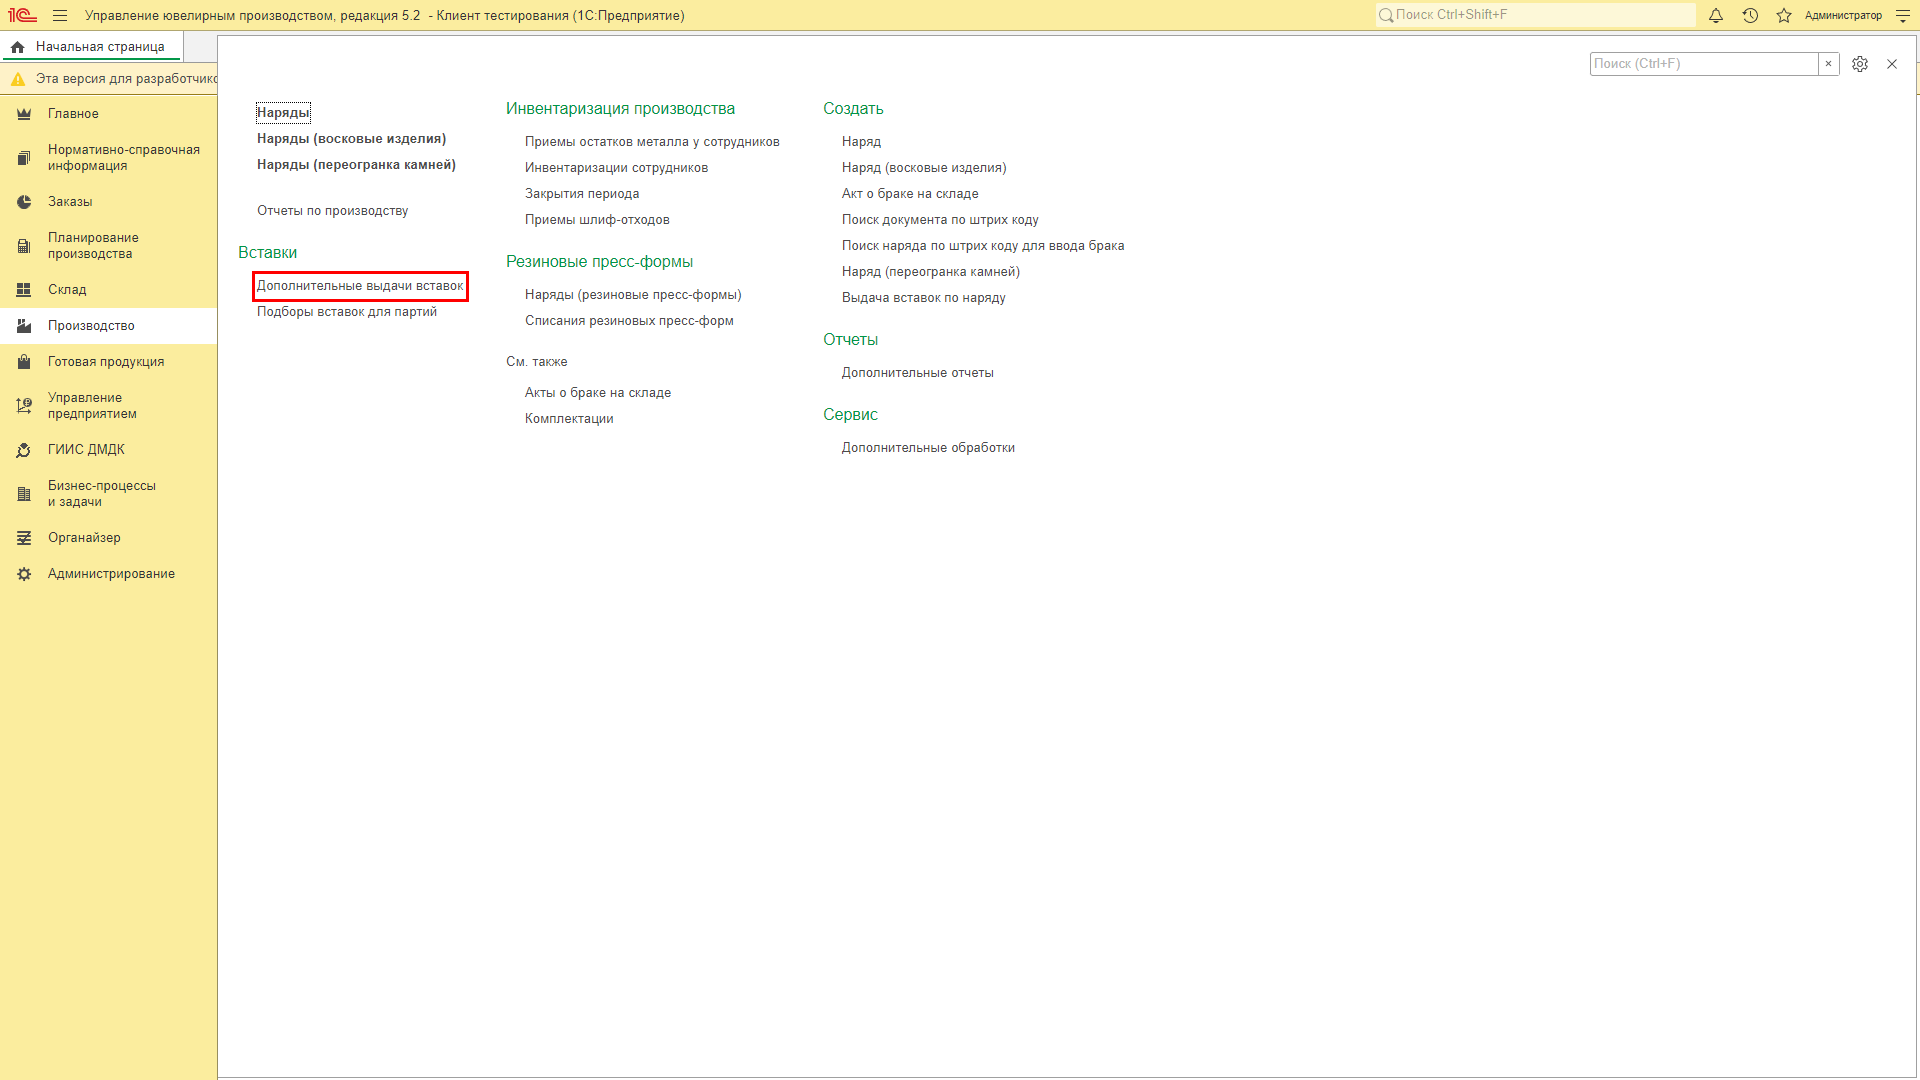
Task: Open the Заказы section
Action: [x=108, y=202]
